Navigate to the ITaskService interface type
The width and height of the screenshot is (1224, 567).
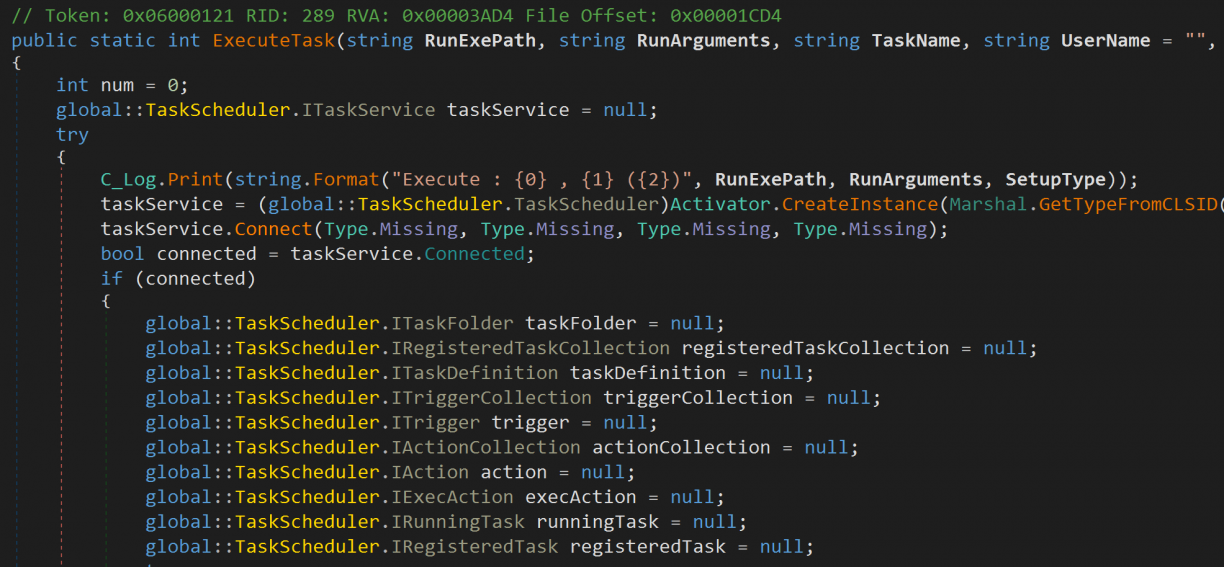click(368, 110)
